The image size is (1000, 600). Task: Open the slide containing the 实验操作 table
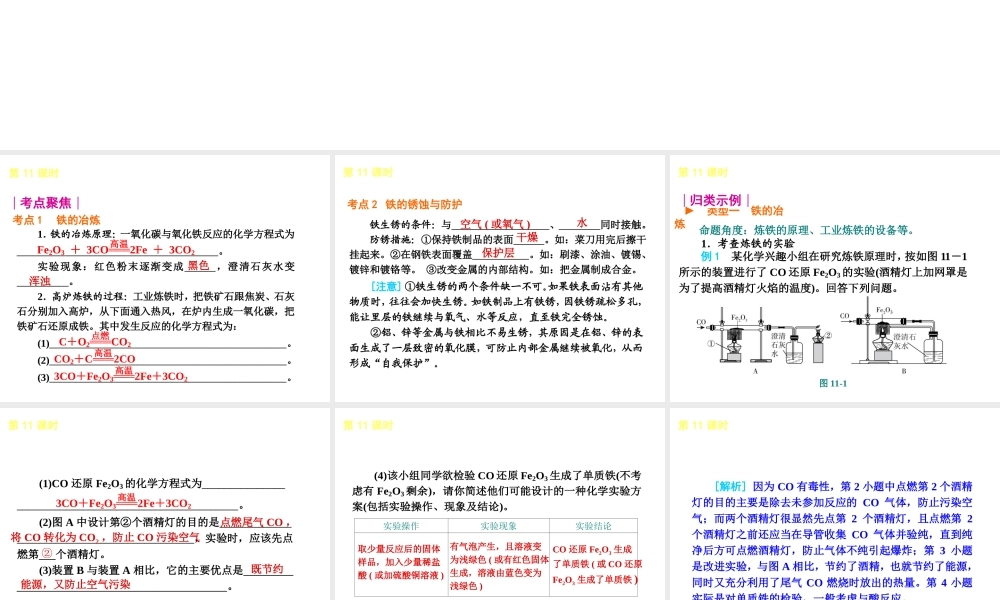499,504
